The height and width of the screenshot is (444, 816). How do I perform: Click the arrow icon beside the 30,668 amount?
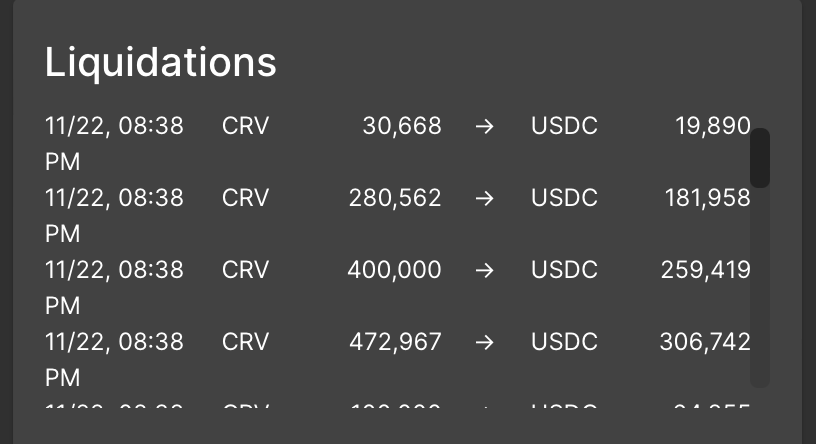[x=484, y=126]
